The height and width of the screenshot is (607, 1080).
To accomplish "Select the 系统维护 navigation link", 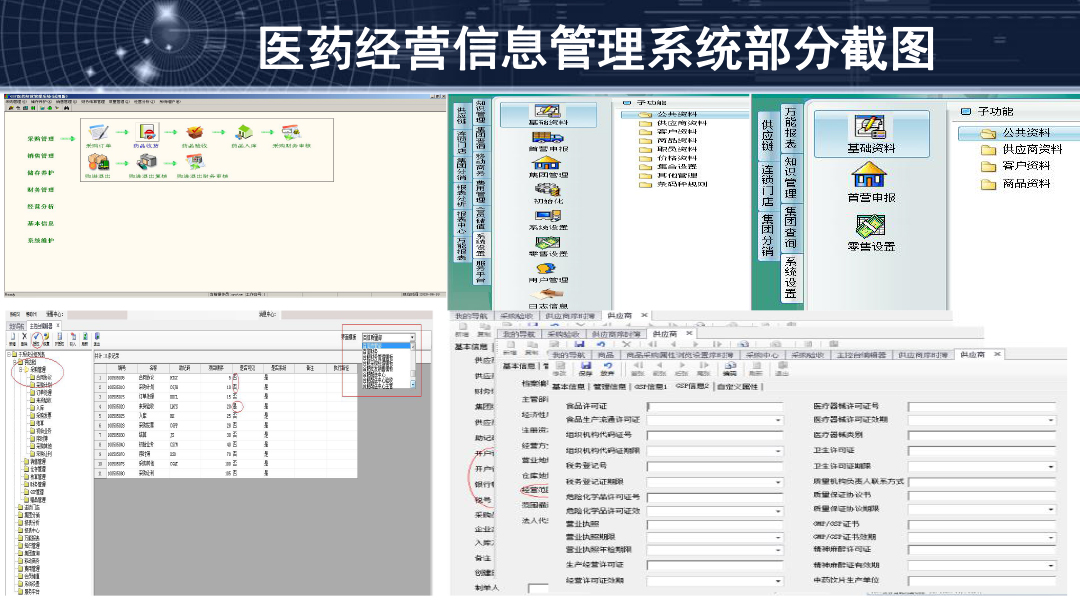I will point(41,240).
